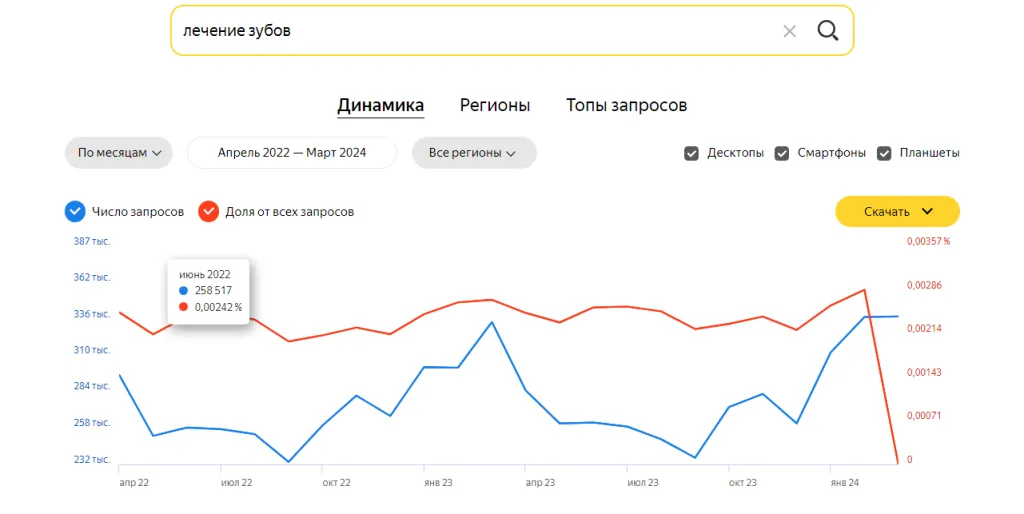
Task: Click the '0,00143' right axis value
Action: point(924,372)
